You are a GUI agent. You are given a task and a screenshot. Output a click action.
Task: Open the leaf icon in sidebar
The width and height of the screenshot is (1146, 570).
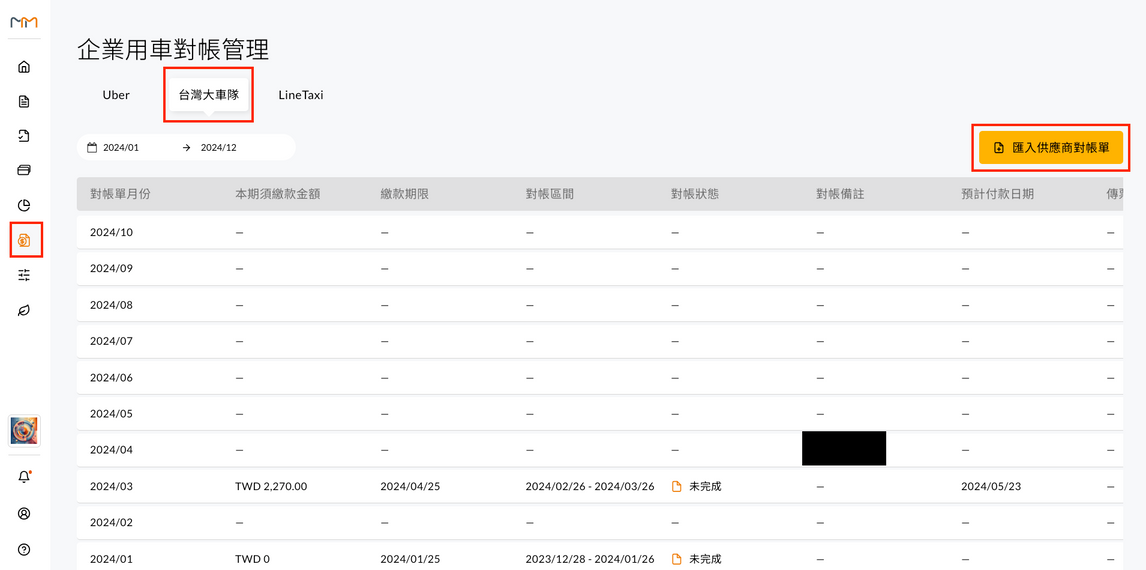coord(24,311)
